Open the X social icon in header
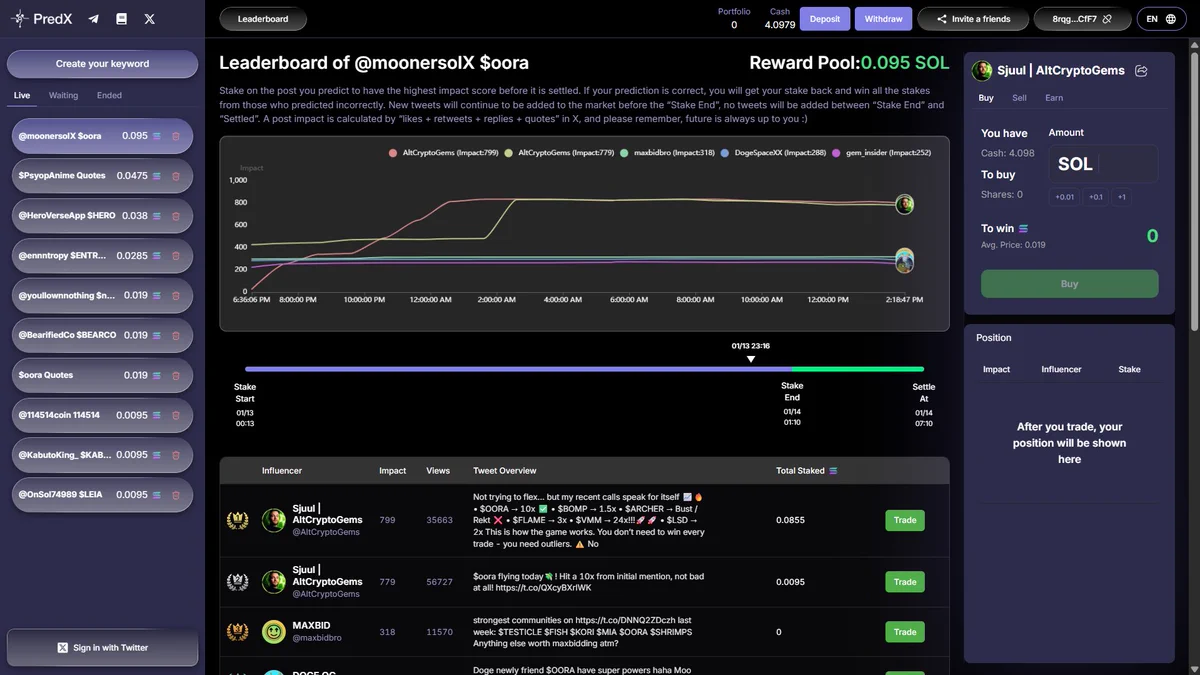The height and width of the screenshot is (675, 1200). click(x=149, y=19)
